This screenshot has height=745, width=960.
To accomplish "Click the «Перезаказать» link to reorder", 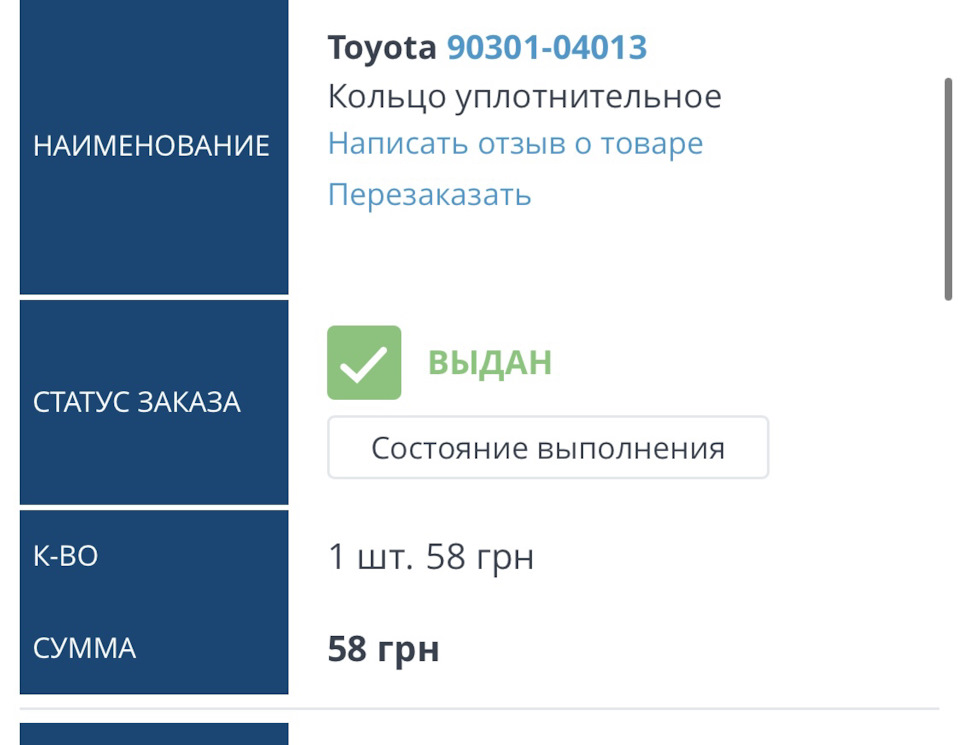I will [429, 194].
